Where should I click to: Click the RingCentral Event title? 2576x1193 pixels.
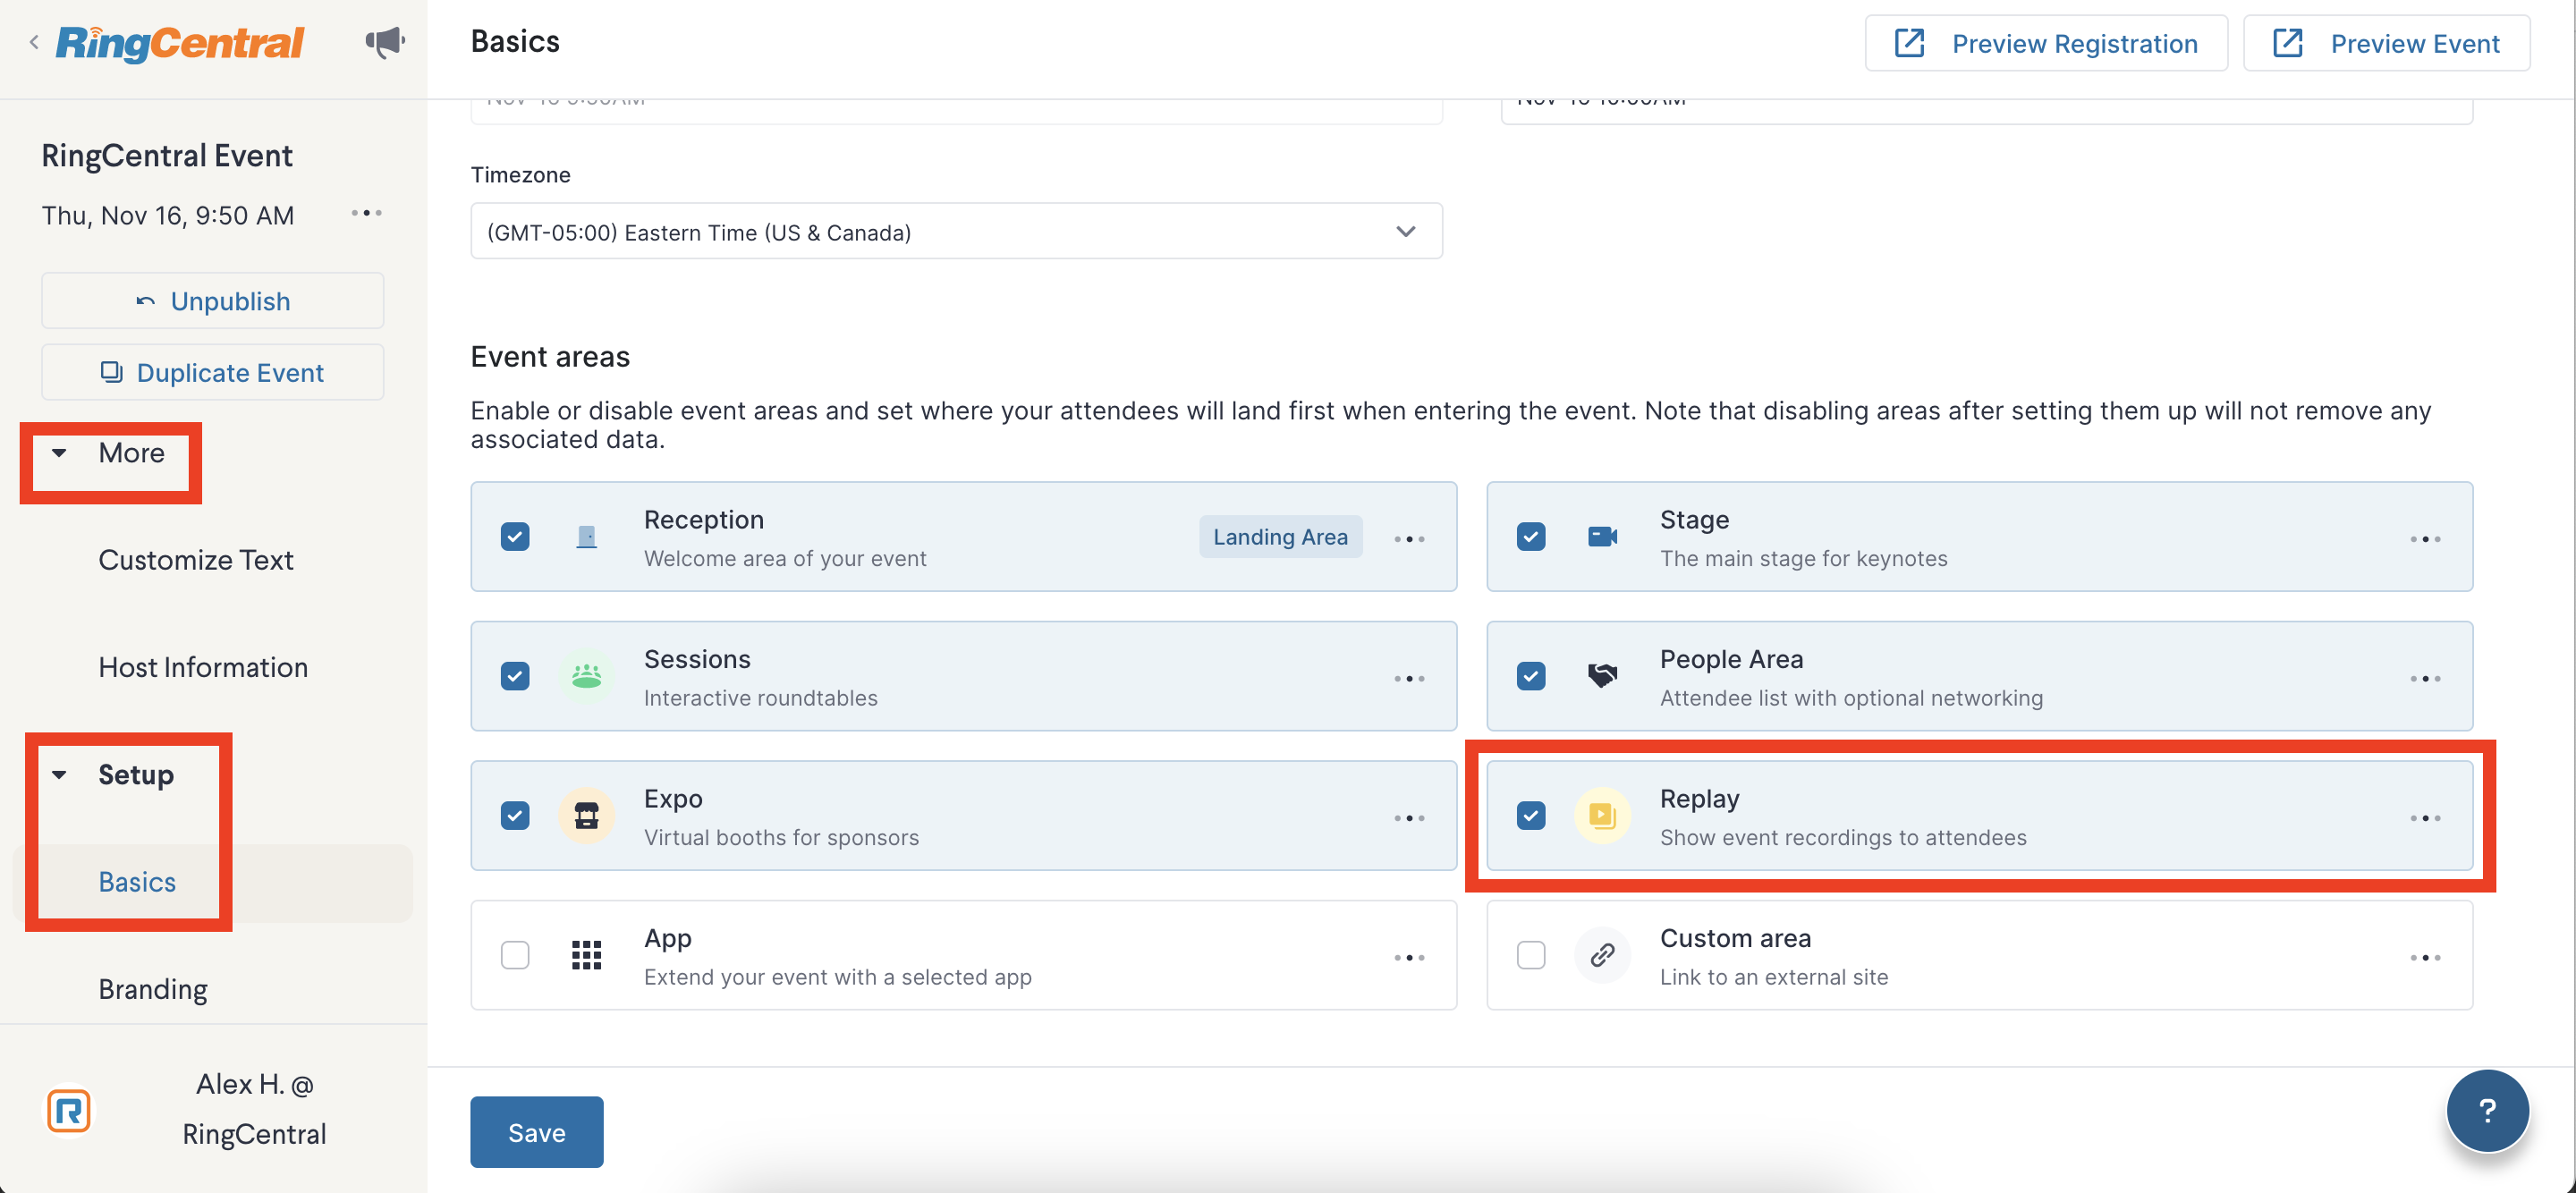167,156
